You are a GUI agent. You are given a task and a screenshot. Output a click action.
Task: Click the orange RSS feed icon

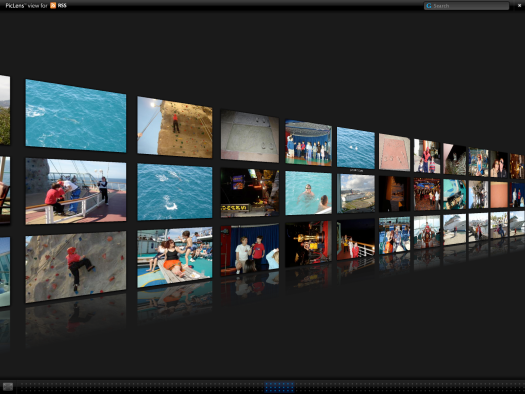click(53, 5)
